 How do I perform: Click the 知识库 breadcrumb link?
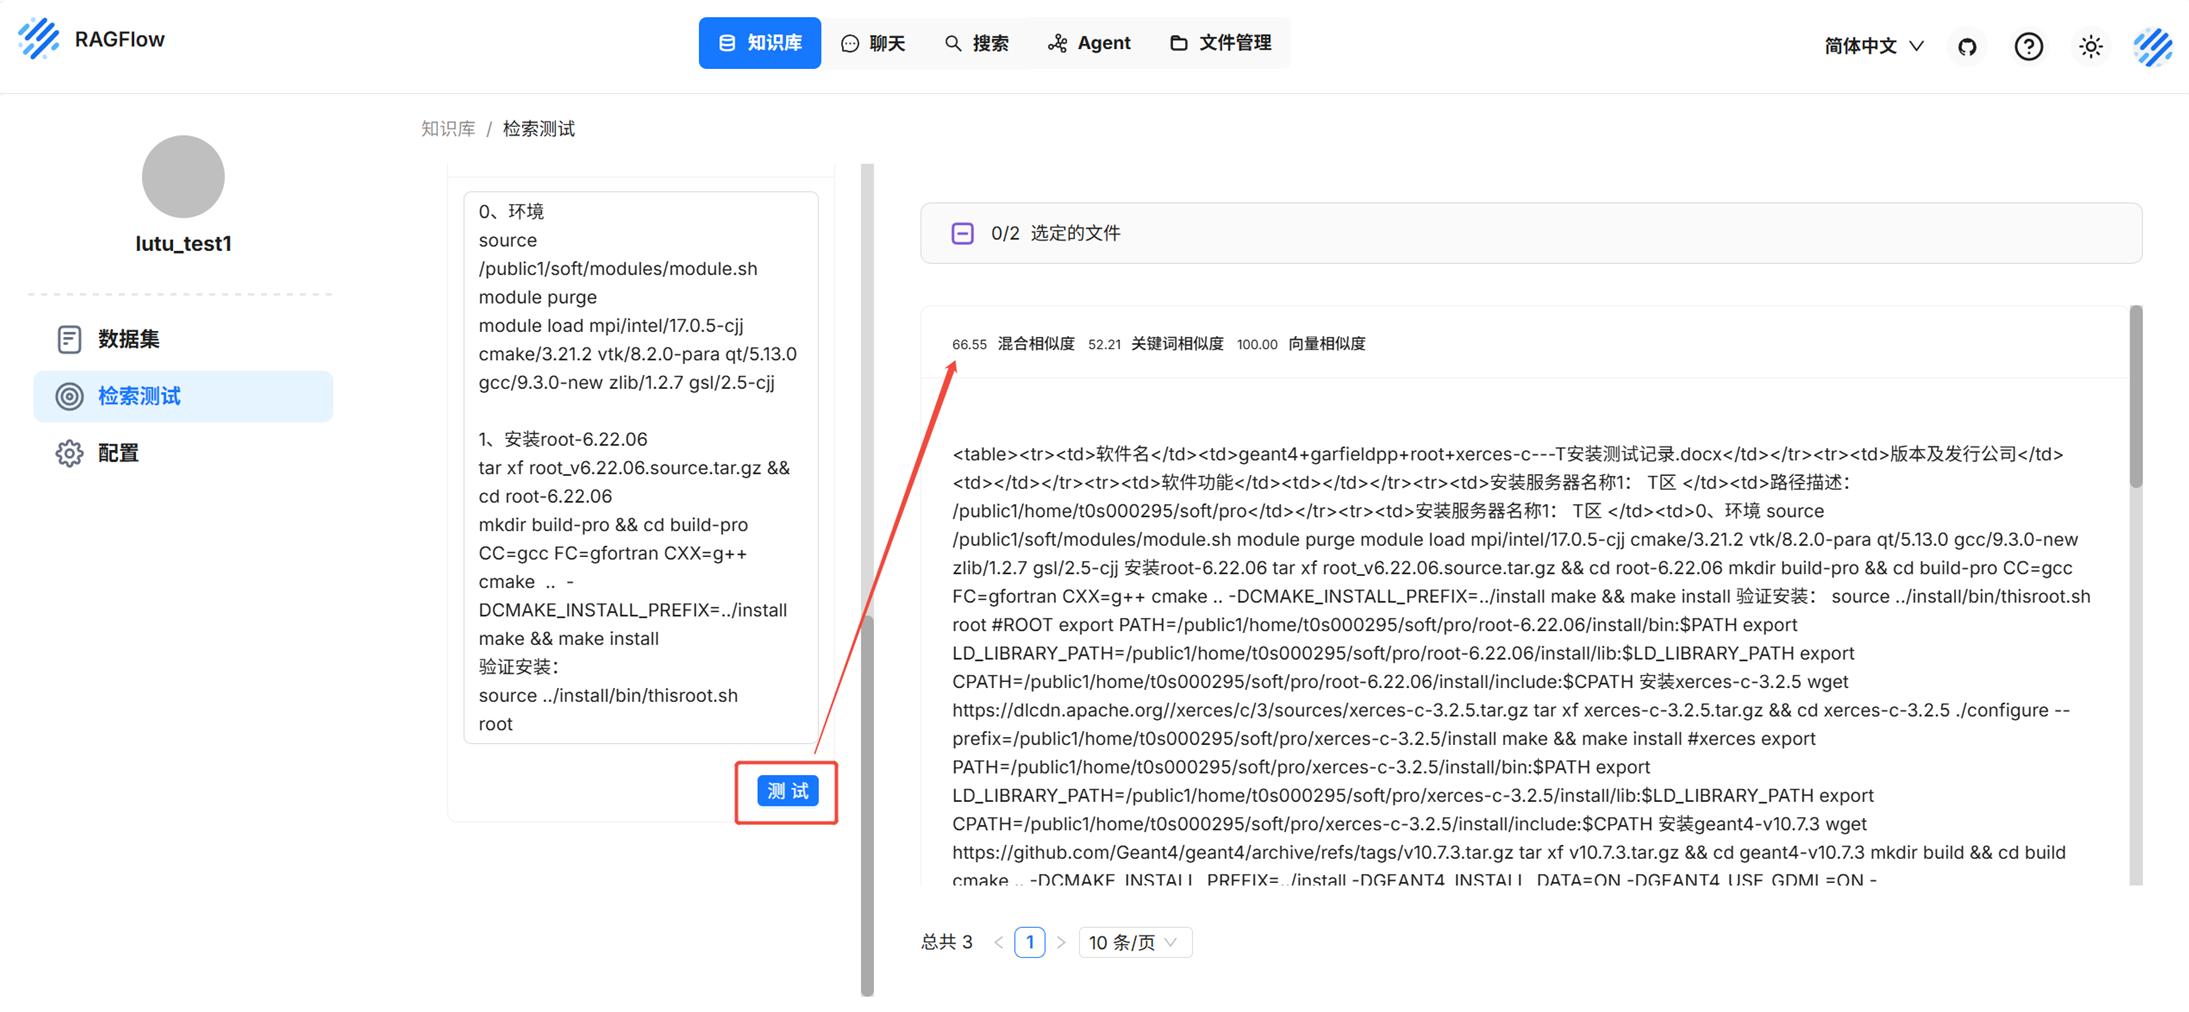[448, 129]
